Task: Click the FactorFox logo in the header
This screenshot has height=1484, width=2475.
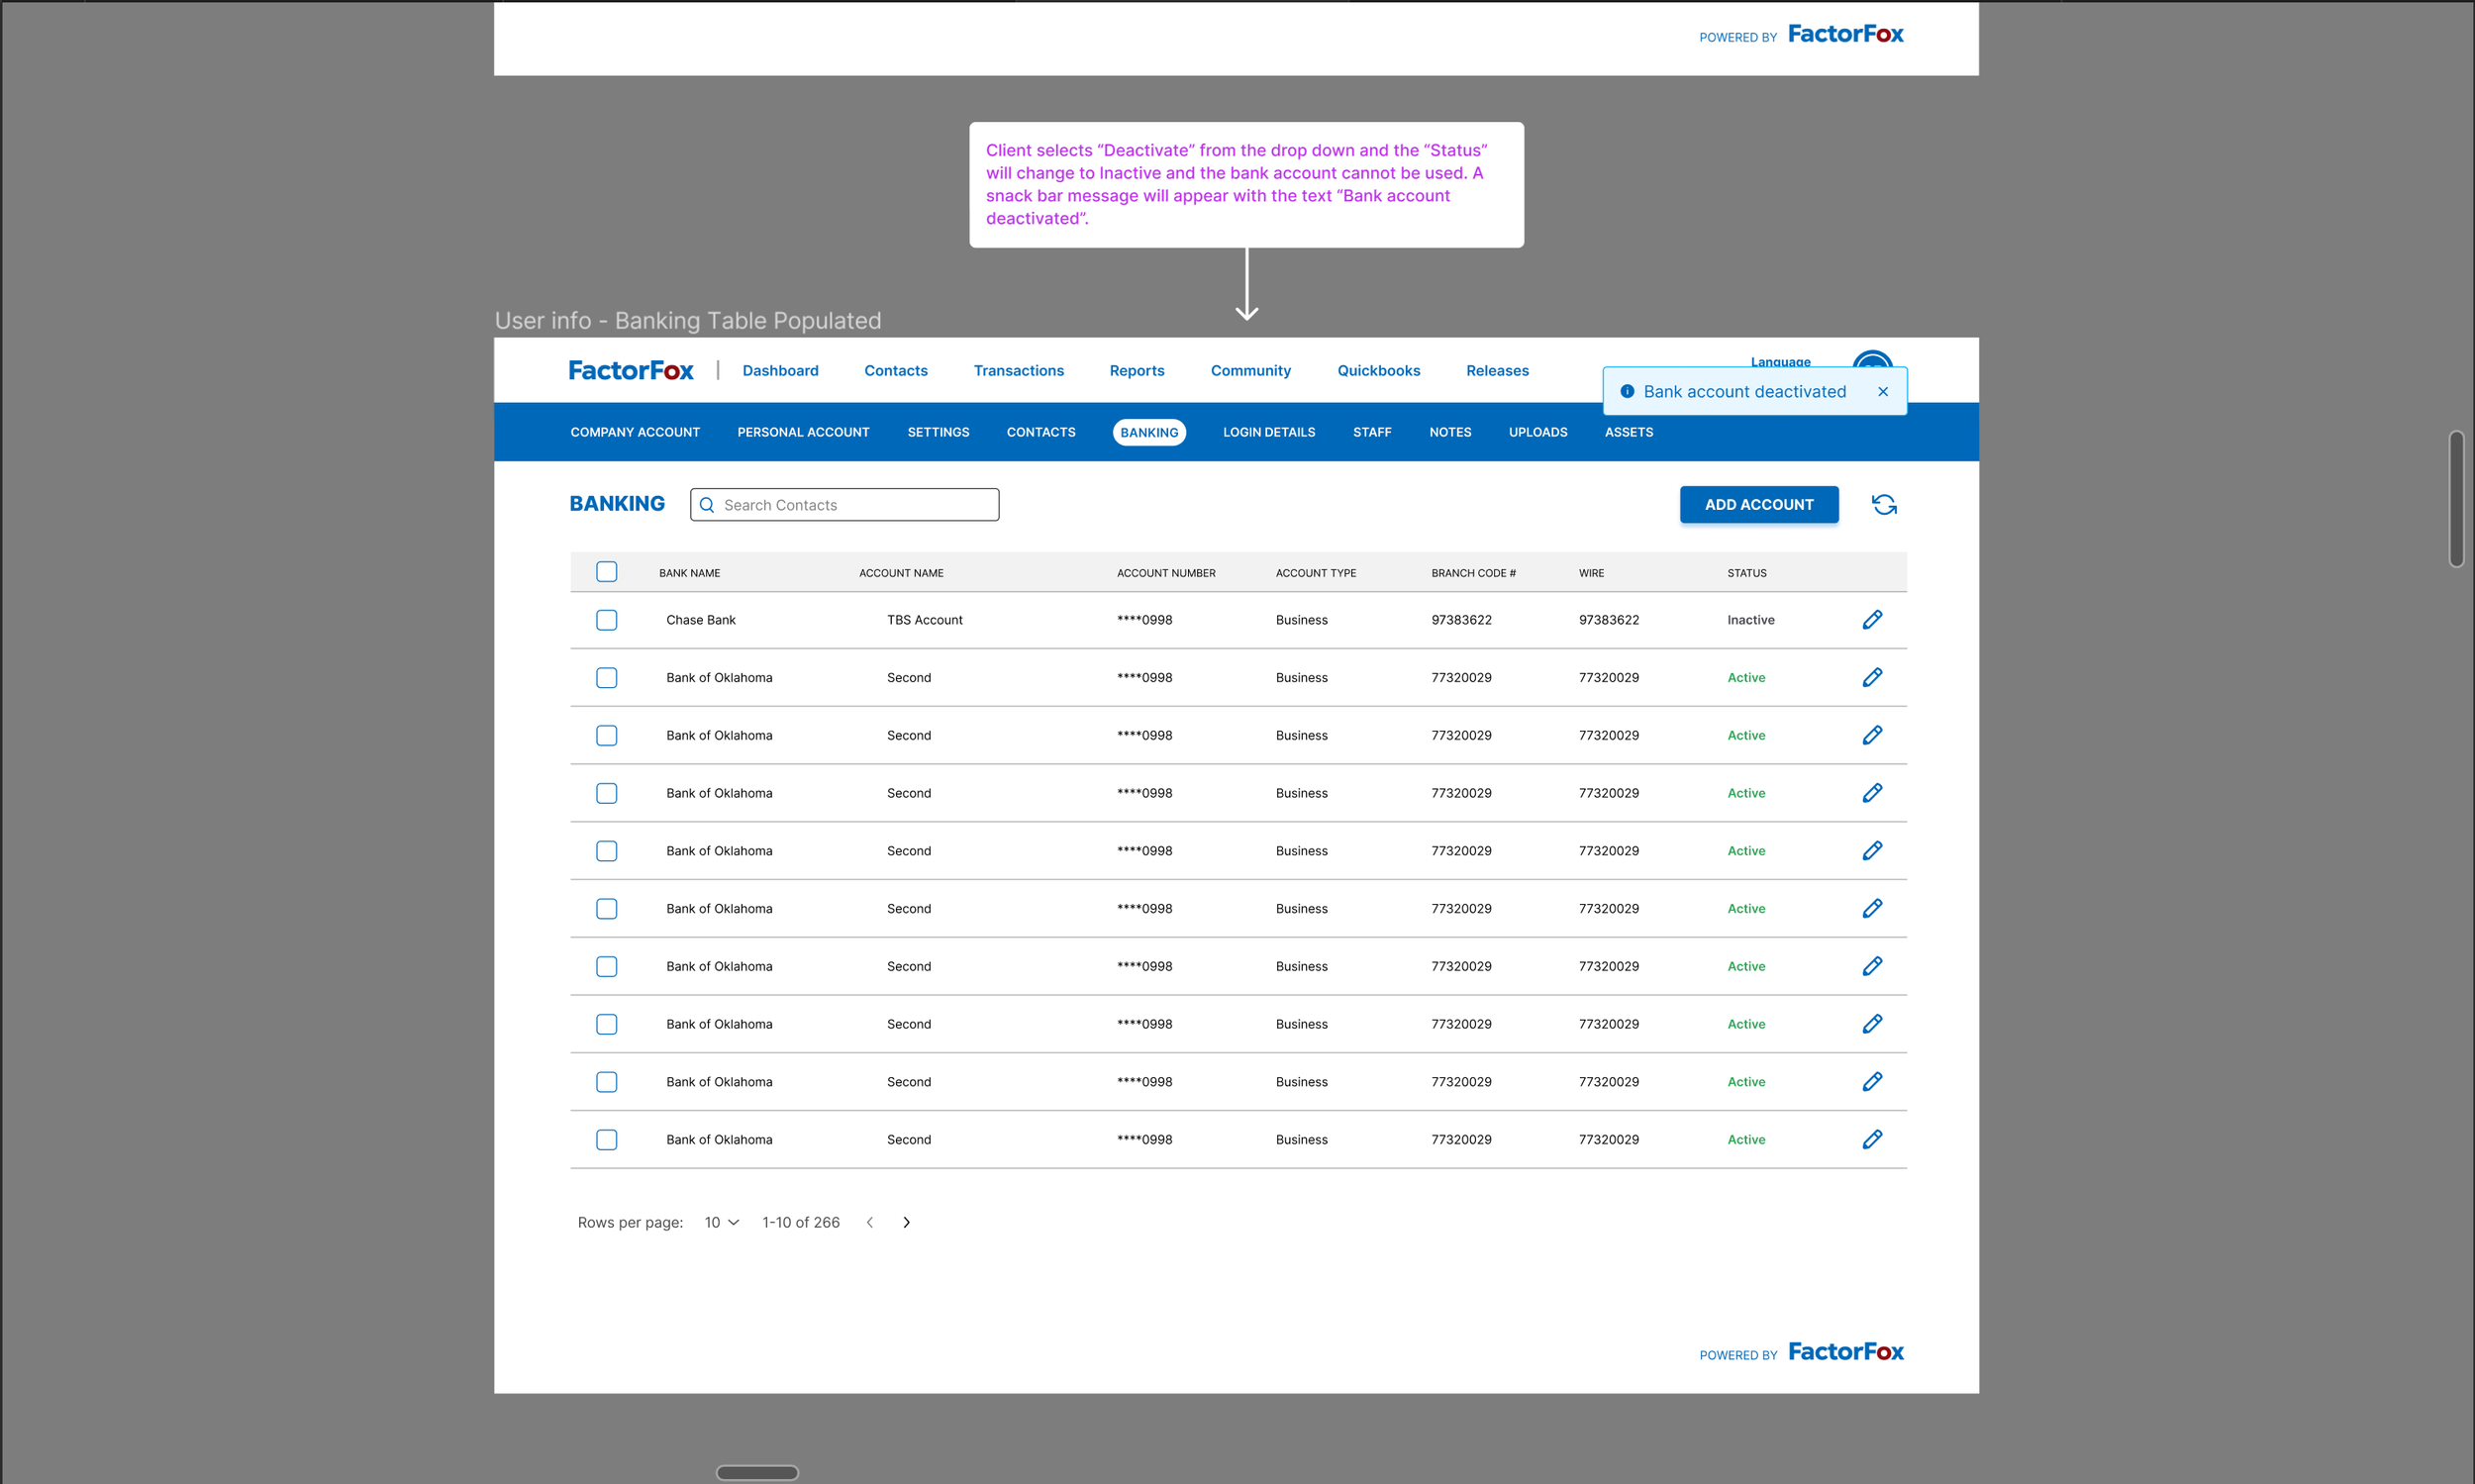Action: (630, 371)
